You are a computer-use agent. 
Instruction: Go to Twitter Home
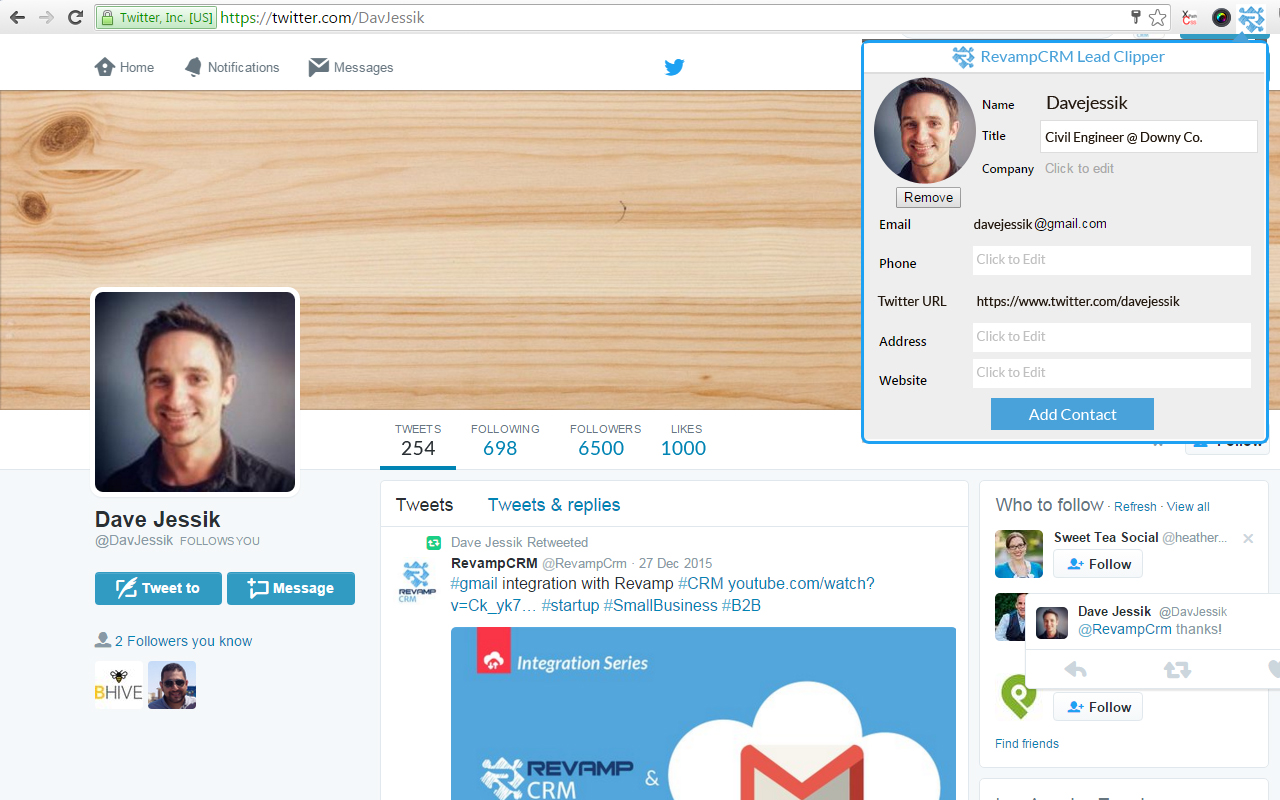(124, 67)
